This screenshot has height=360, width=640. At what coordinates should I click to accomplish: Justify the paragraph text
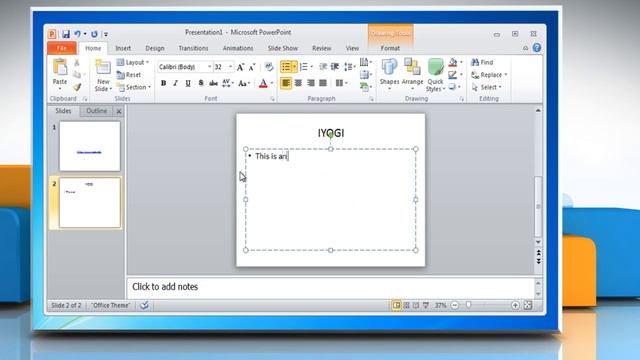pyautogui.click(x=323, y=83)
